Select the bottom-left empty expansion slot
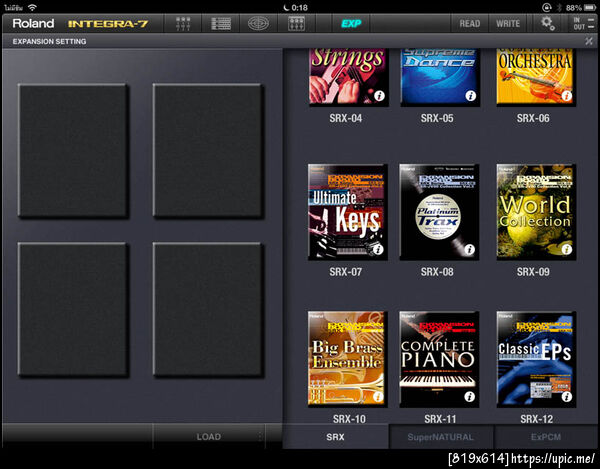Screen dimensions: 600x469 tap(73, 309)
